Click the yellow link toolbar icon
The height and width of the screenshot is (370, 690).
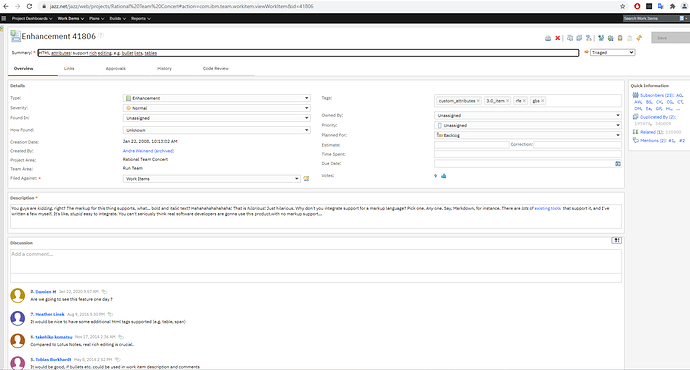pyautogui.click(x=639, y=38)
